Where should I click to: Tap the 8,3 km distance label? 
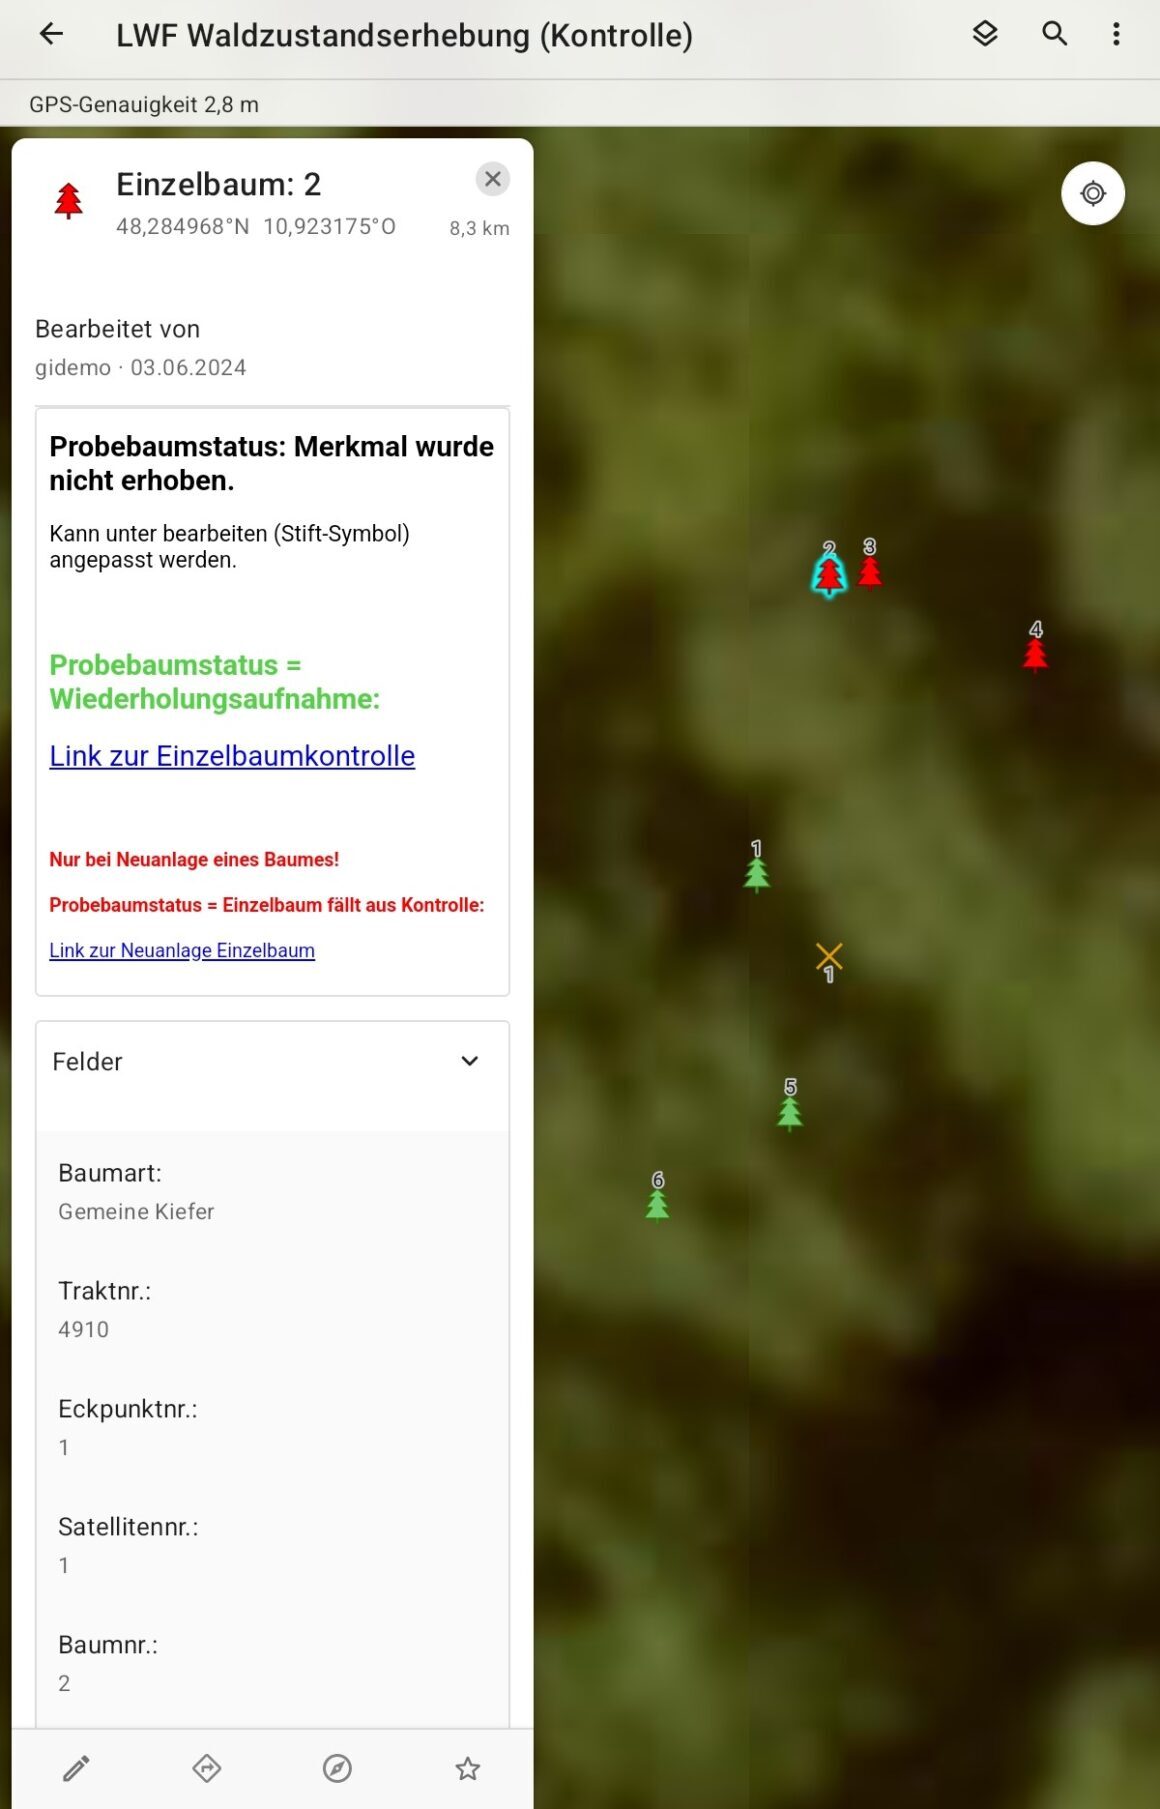pyautogui.click(x=479, y=228)
